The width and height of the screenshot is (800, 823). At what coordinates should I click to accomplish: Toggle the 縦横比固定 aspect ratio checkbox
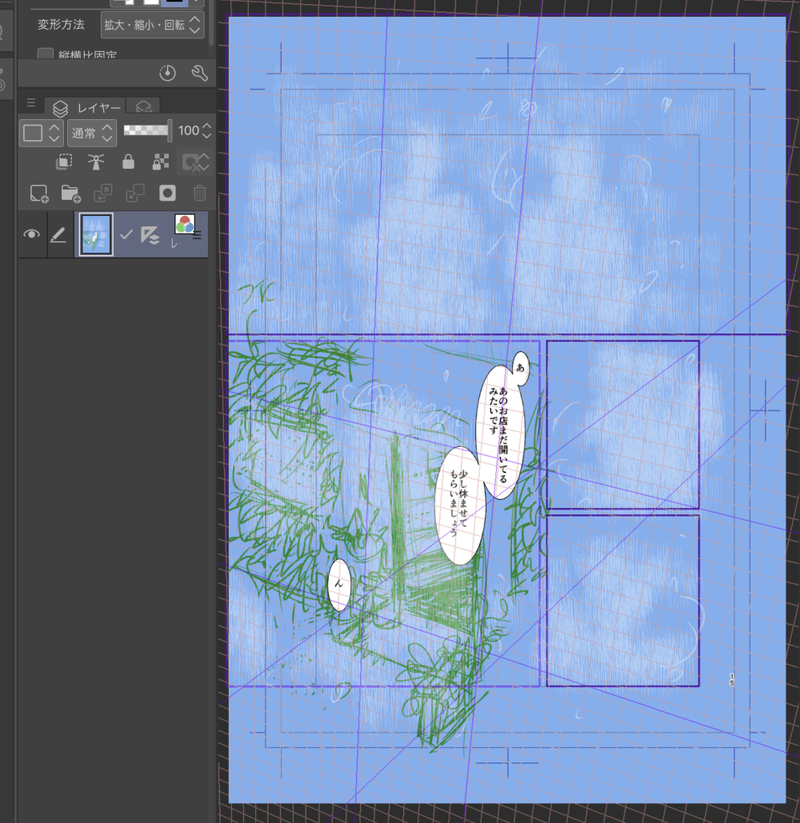(x=46, y=54)
